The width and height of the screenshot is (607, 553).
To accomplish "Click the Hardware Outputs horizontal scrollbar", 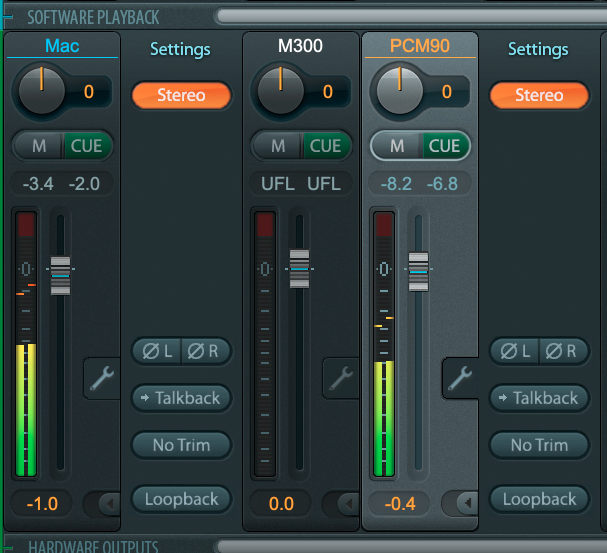I will 412,546.
